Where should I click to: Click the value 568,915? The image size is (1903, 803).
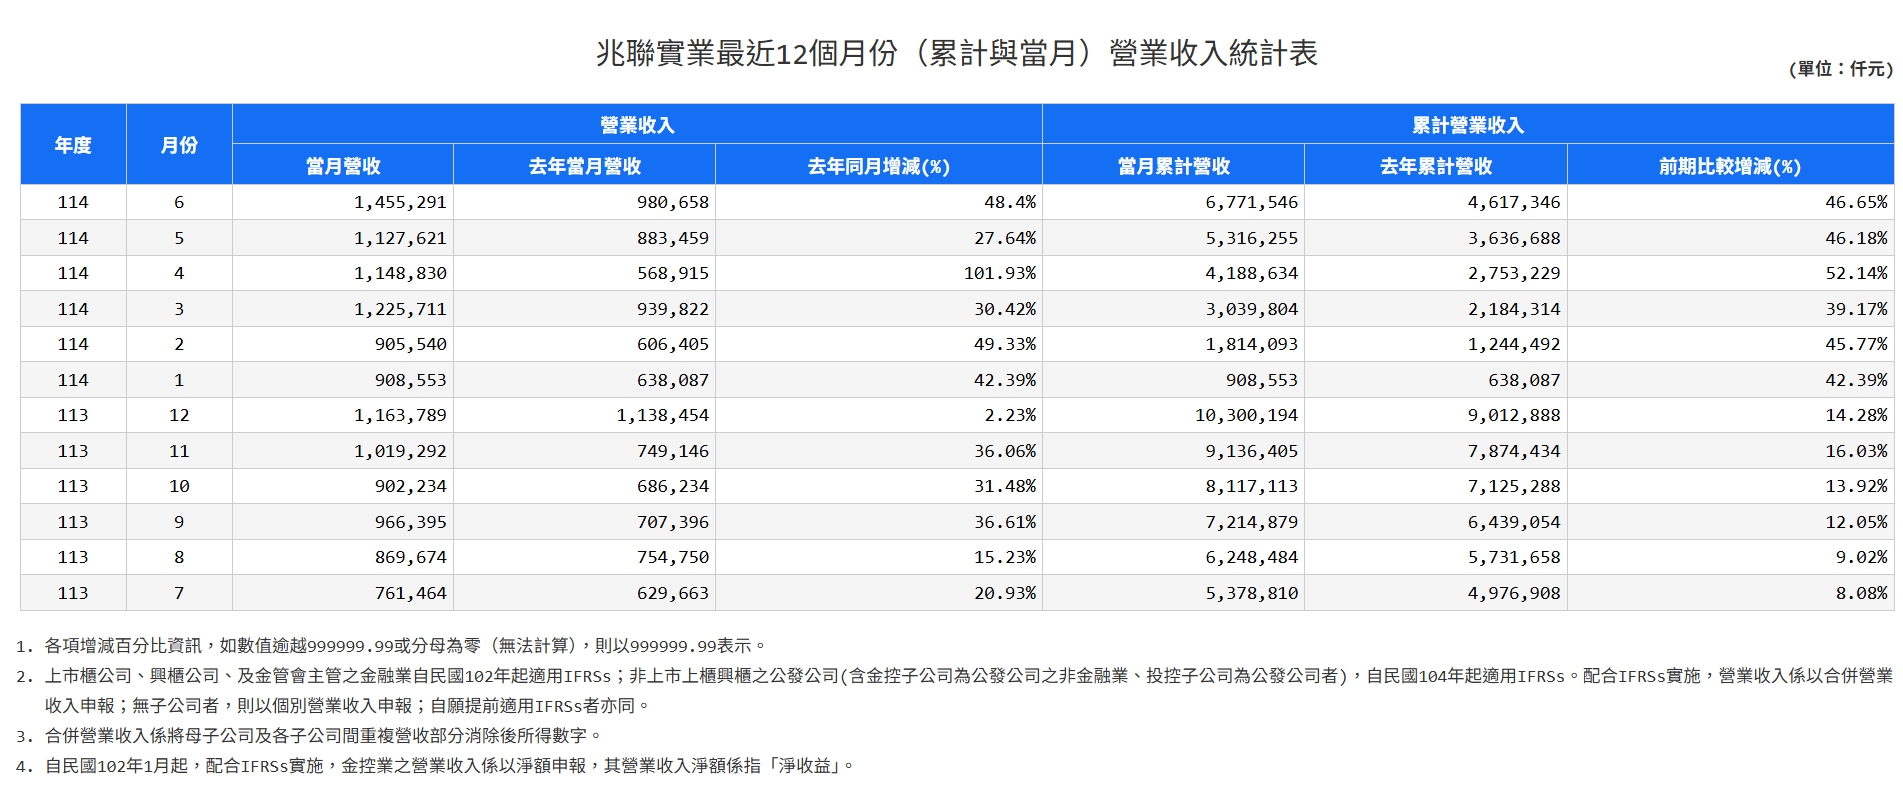673,273
